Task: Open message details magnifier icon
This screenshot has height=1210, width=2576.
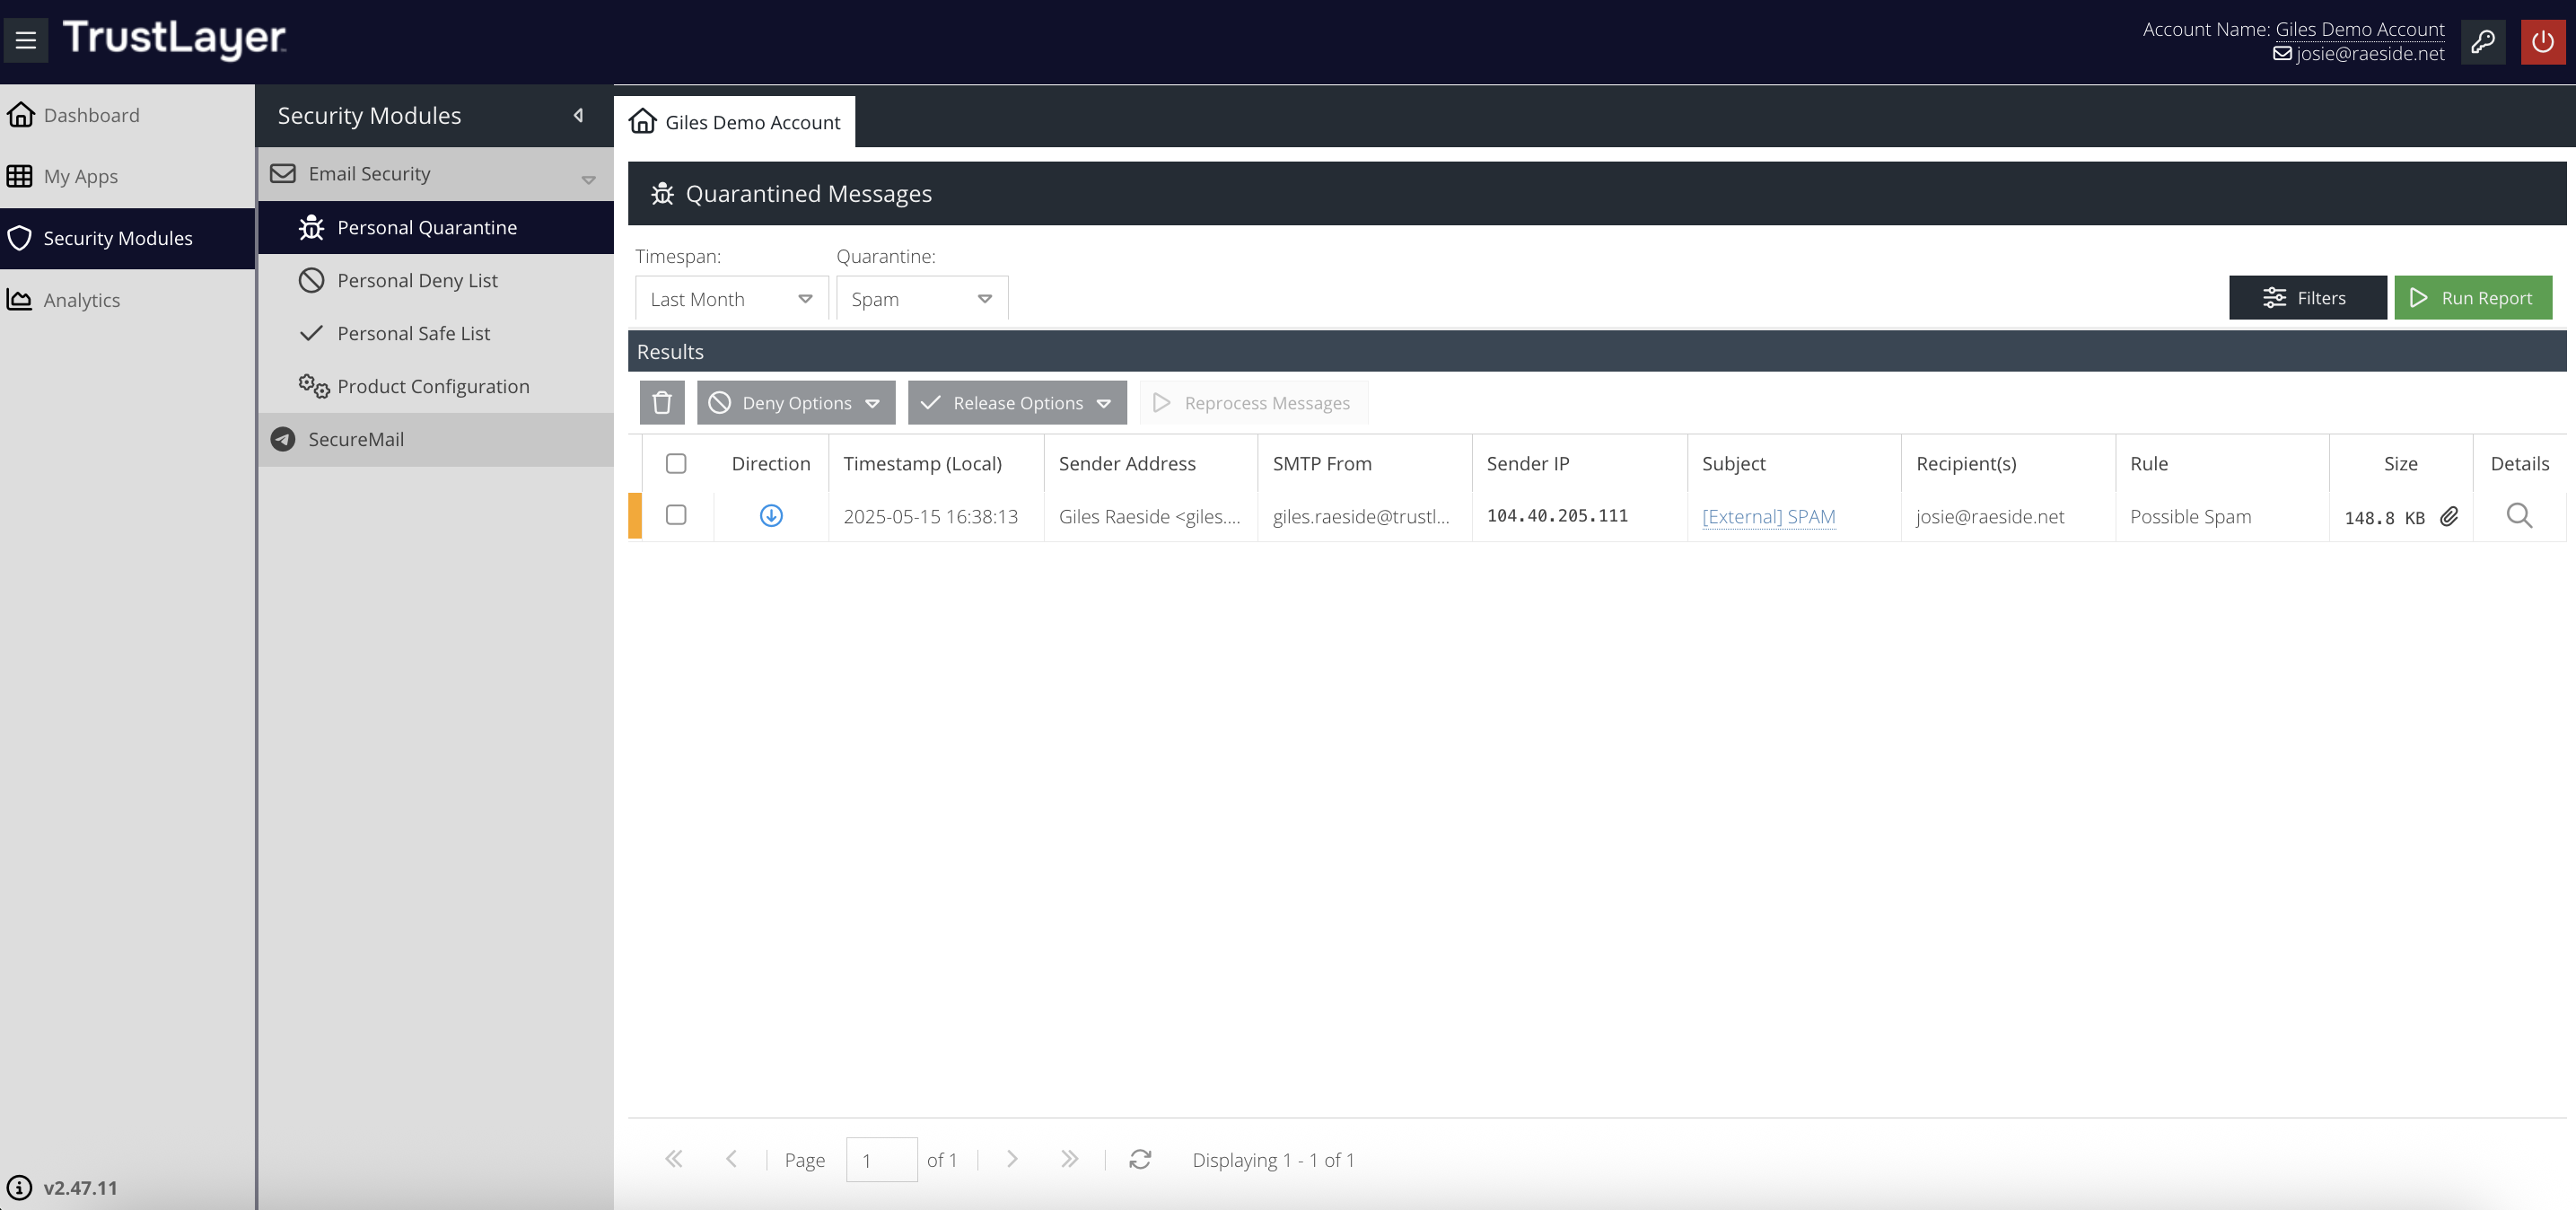Action: pos(2520,516)
